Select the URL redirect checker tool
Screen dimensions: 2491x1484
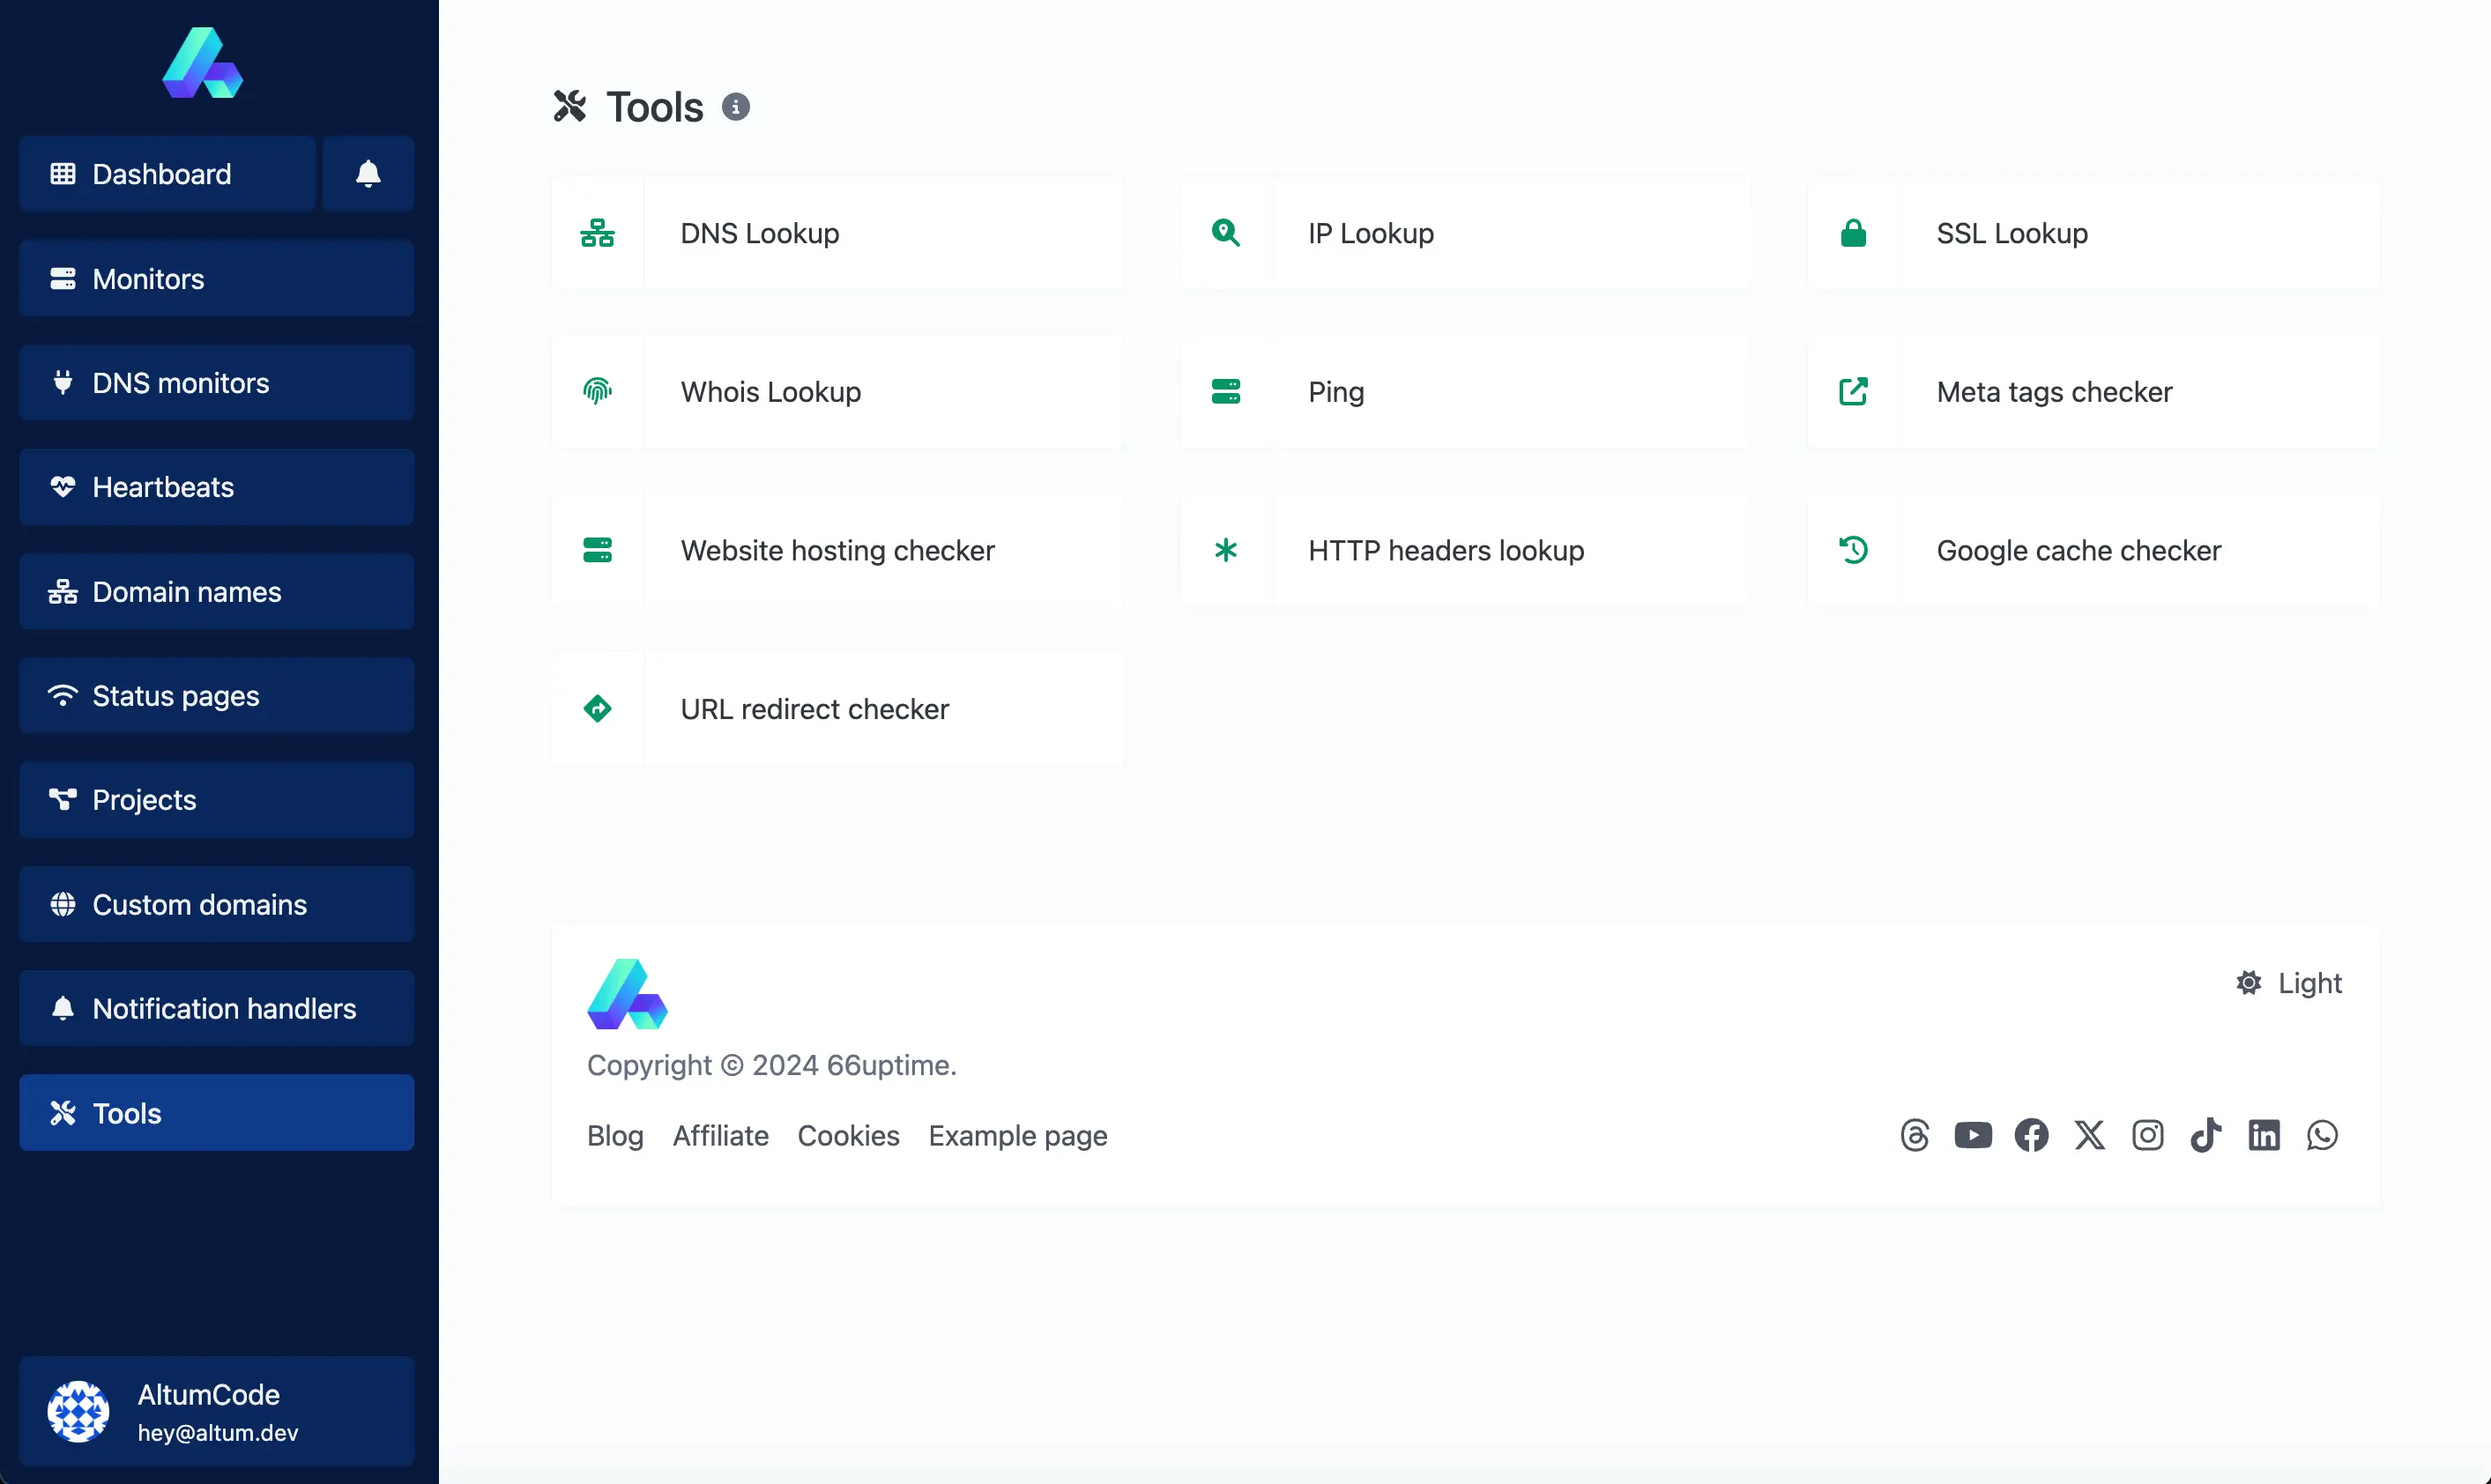tap(814, 709)
